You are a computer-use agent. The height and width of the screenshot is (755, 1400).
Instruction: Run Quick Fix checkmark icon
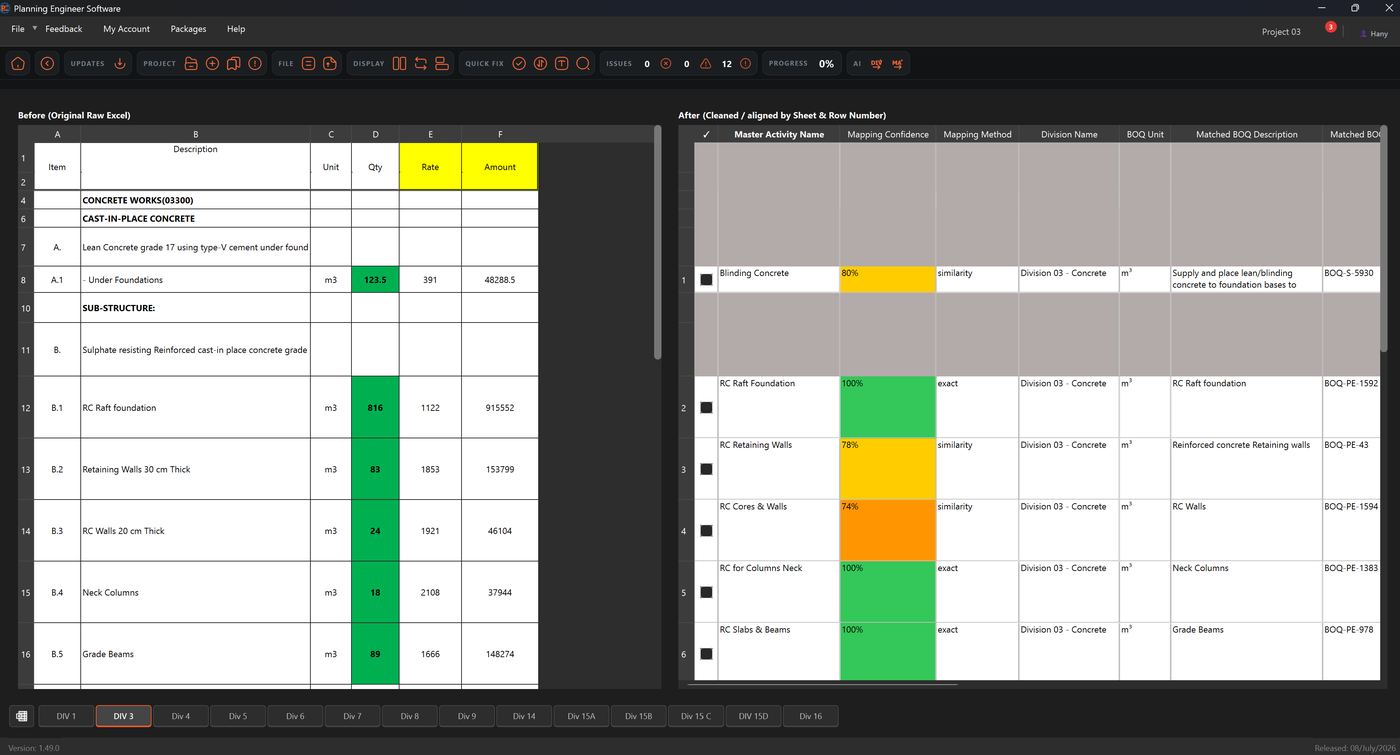click(519, 63)
